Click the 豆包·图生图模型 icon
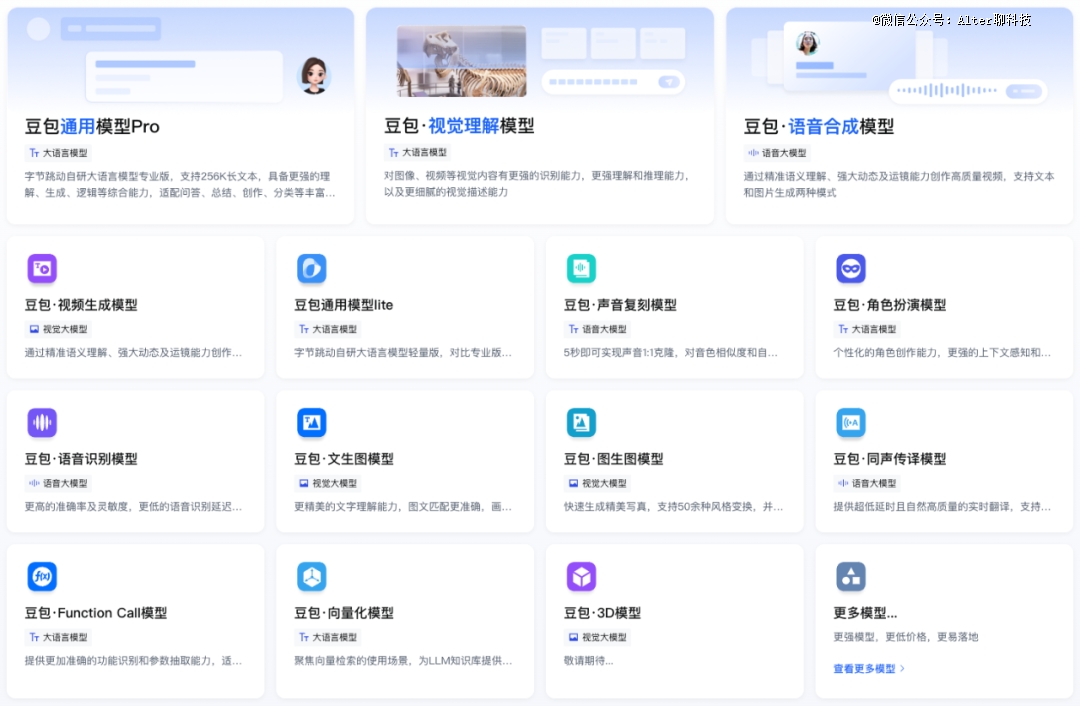Viewport: 1080px width, 706px height. click(x=581, y=422)
